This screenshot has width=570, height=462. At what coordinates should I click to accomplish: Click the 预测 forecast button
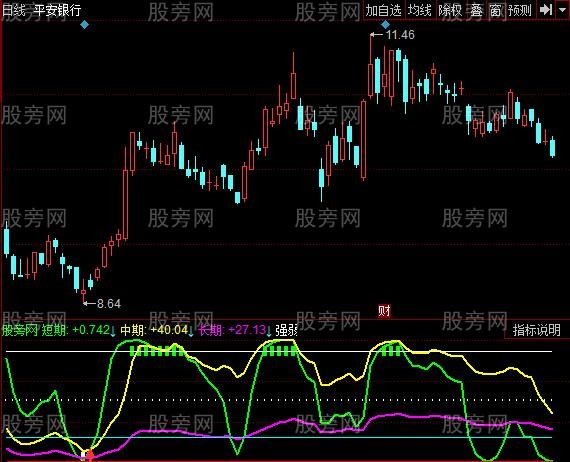pos(520,10)
